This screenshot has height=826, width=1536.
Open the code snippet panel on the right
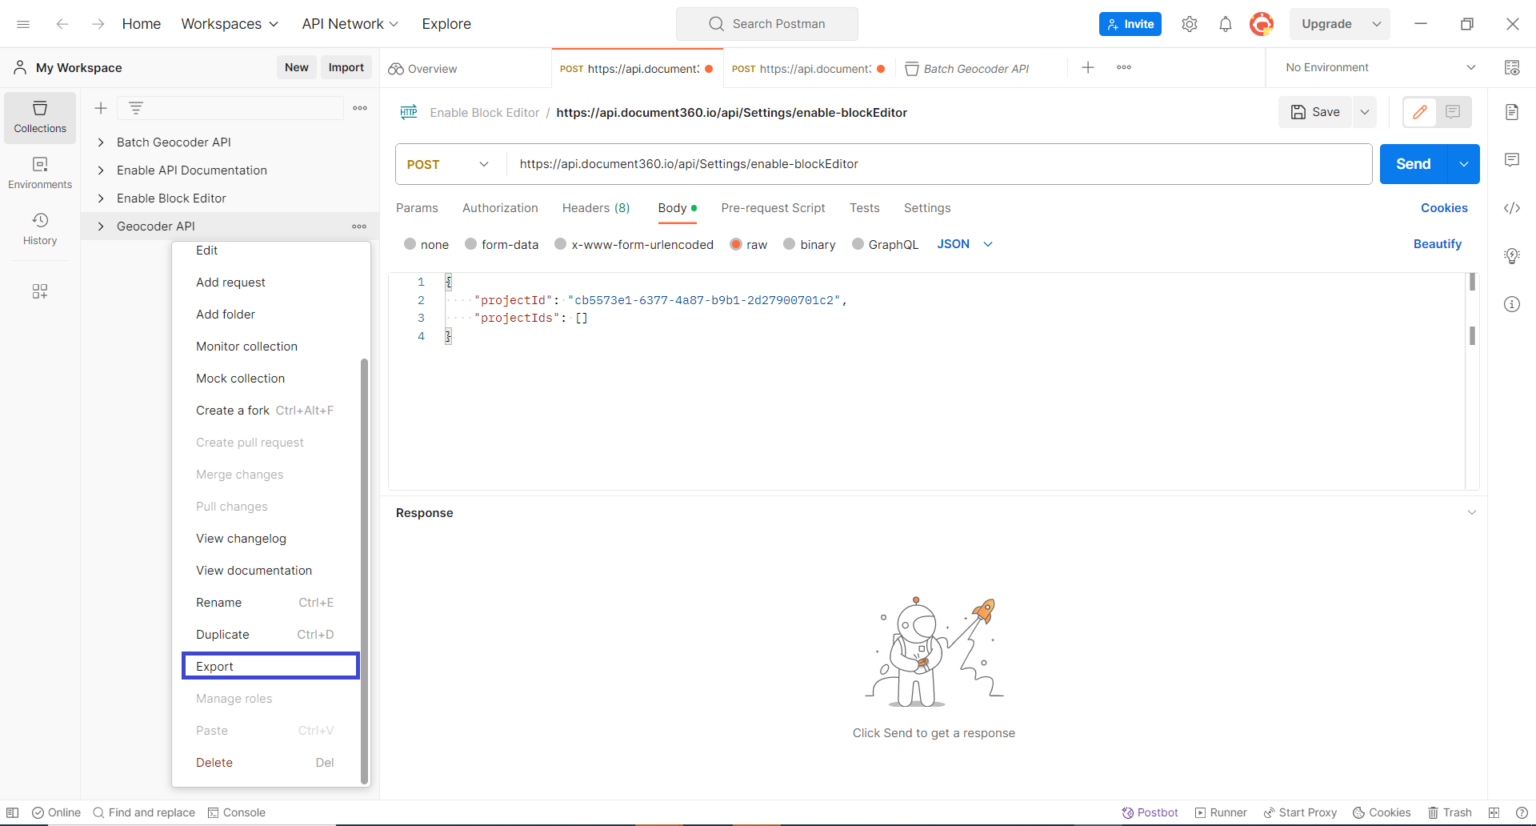1512,207
